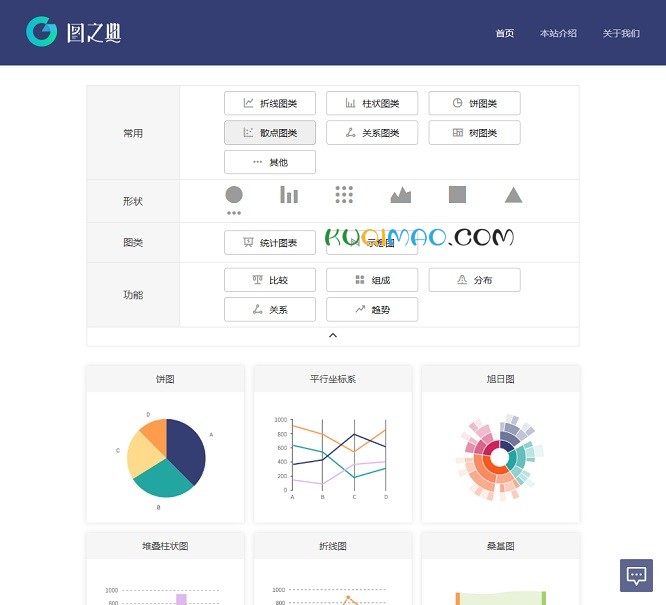Toggle the 散点图类 filter button

tap(270, 133)
